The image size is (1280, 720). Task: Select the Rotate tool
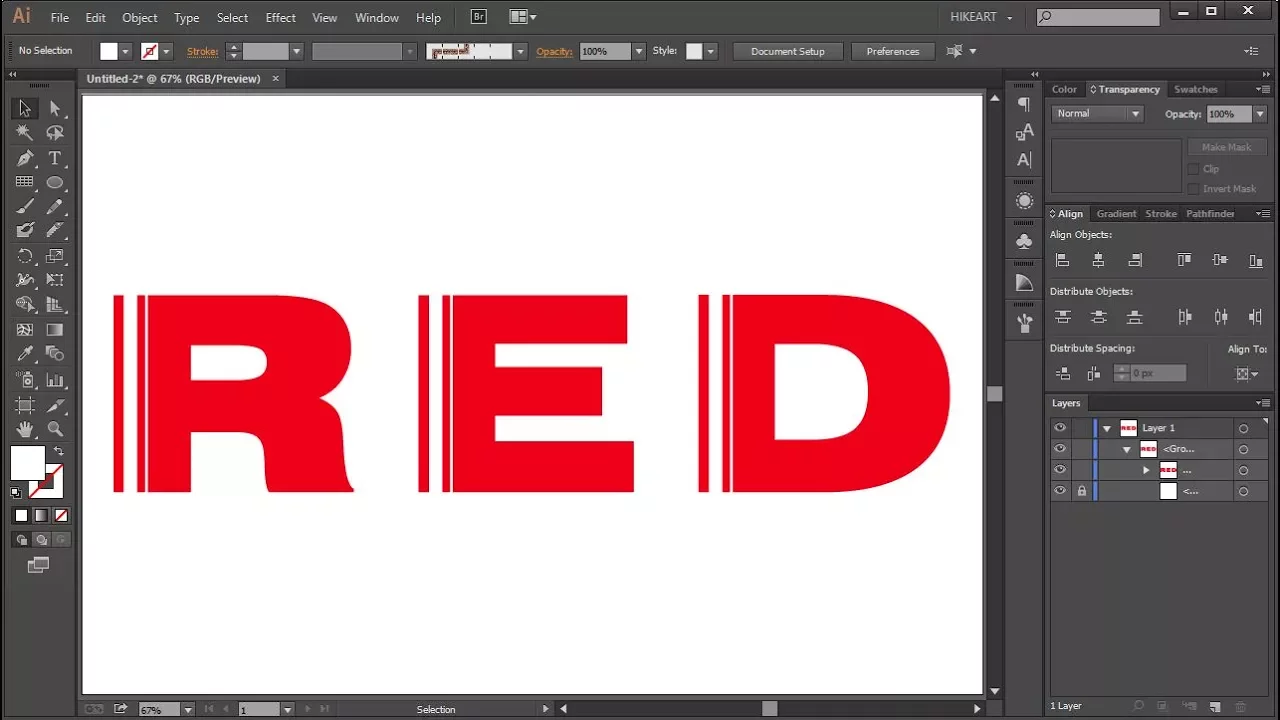click(x=25, y=256)
